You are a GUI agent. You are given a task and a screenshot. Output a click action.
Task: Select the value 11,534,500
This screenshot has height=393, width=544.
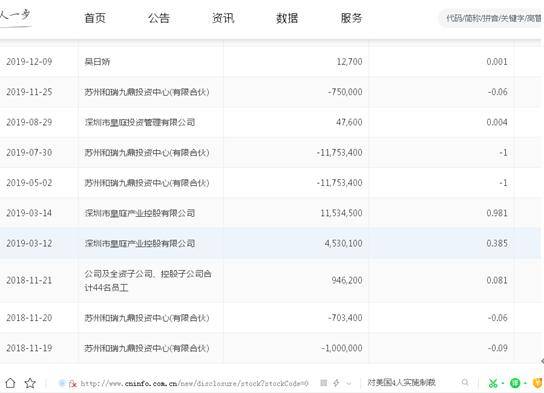click(341, 213)
